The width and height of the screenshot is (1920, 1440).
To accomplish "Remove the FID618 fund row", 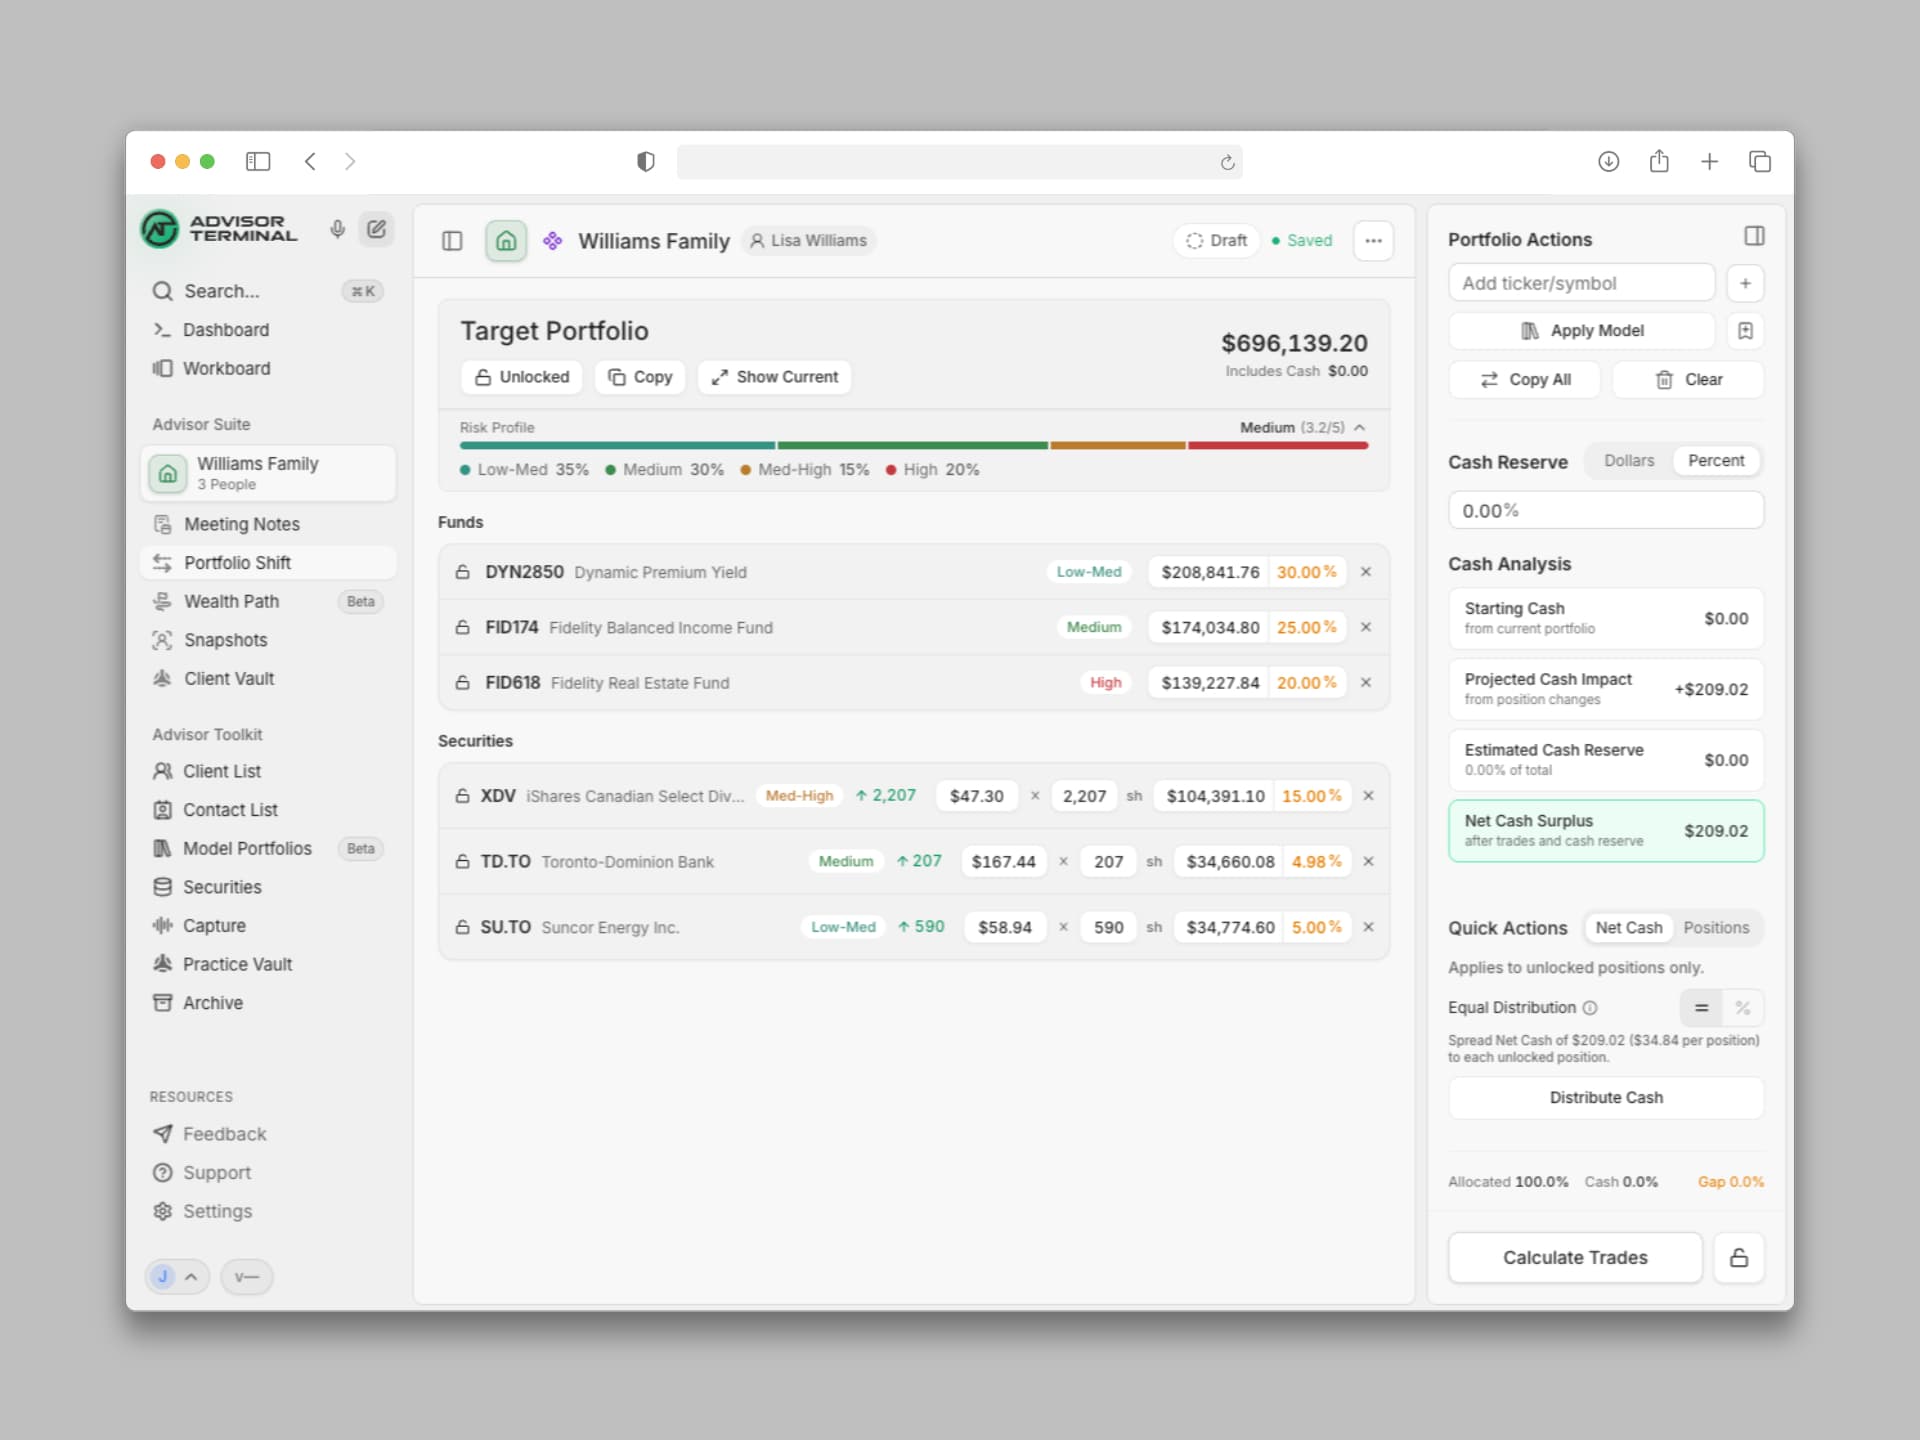I will click(x=1366, y=682).
